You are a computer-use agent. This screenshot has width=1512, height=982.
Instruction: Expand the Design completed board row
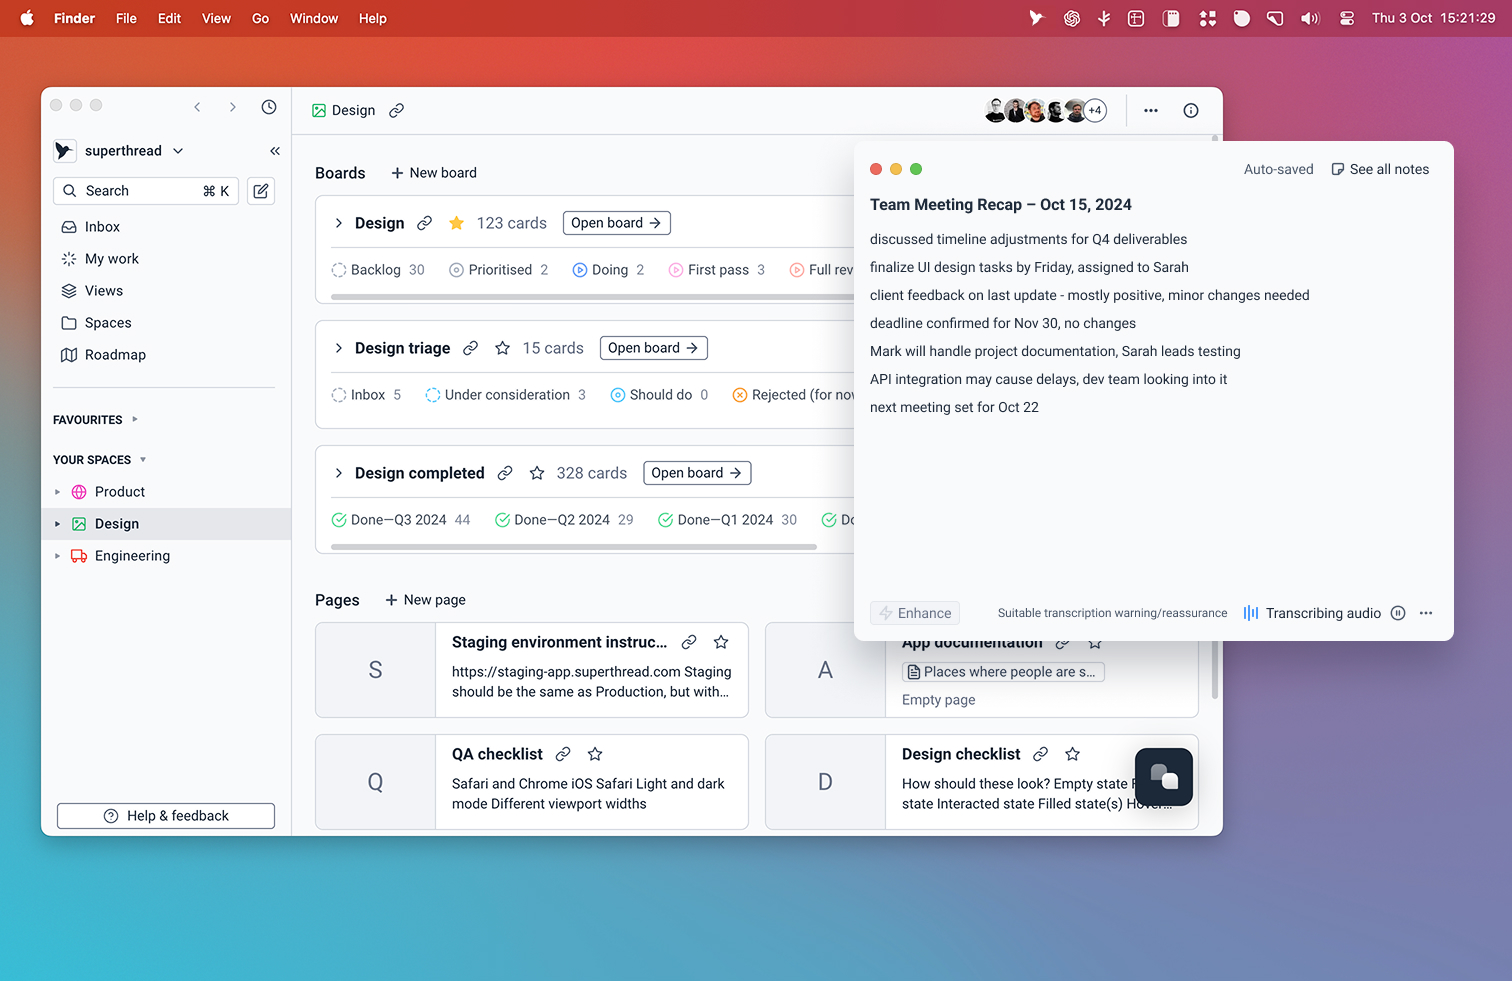point(339,473)
